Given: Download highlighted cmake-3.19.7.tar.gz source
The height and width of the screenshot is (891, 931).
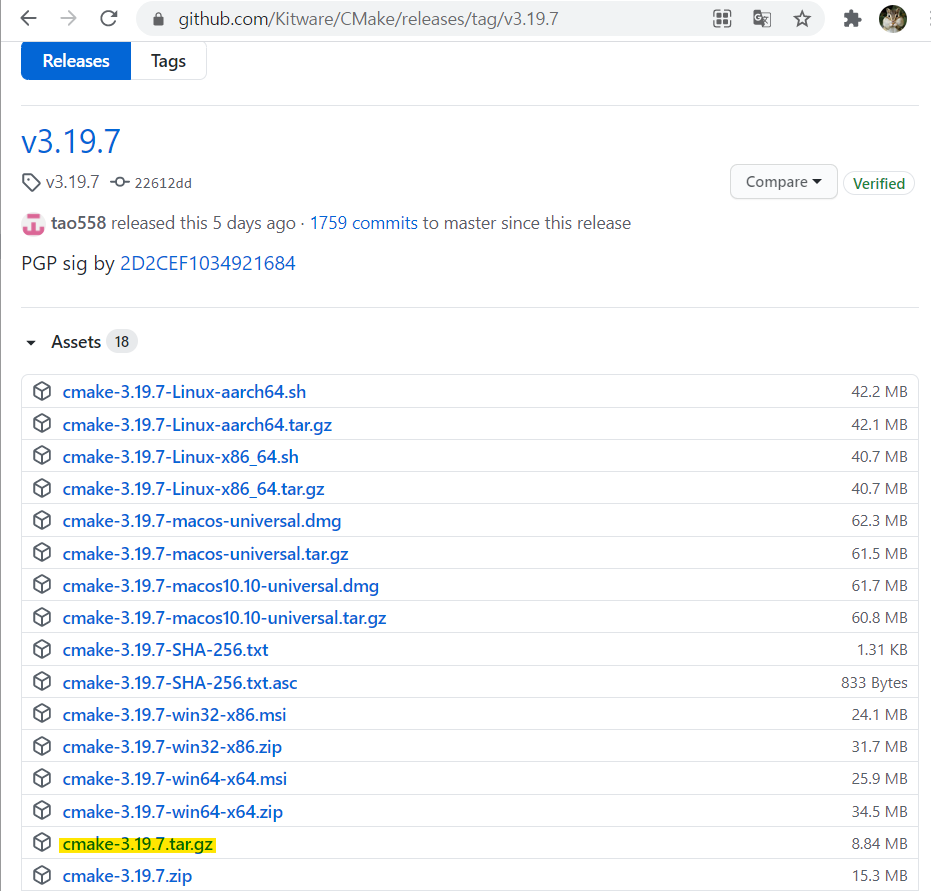Looking at the screenshot, I should (x=138, y=844).
